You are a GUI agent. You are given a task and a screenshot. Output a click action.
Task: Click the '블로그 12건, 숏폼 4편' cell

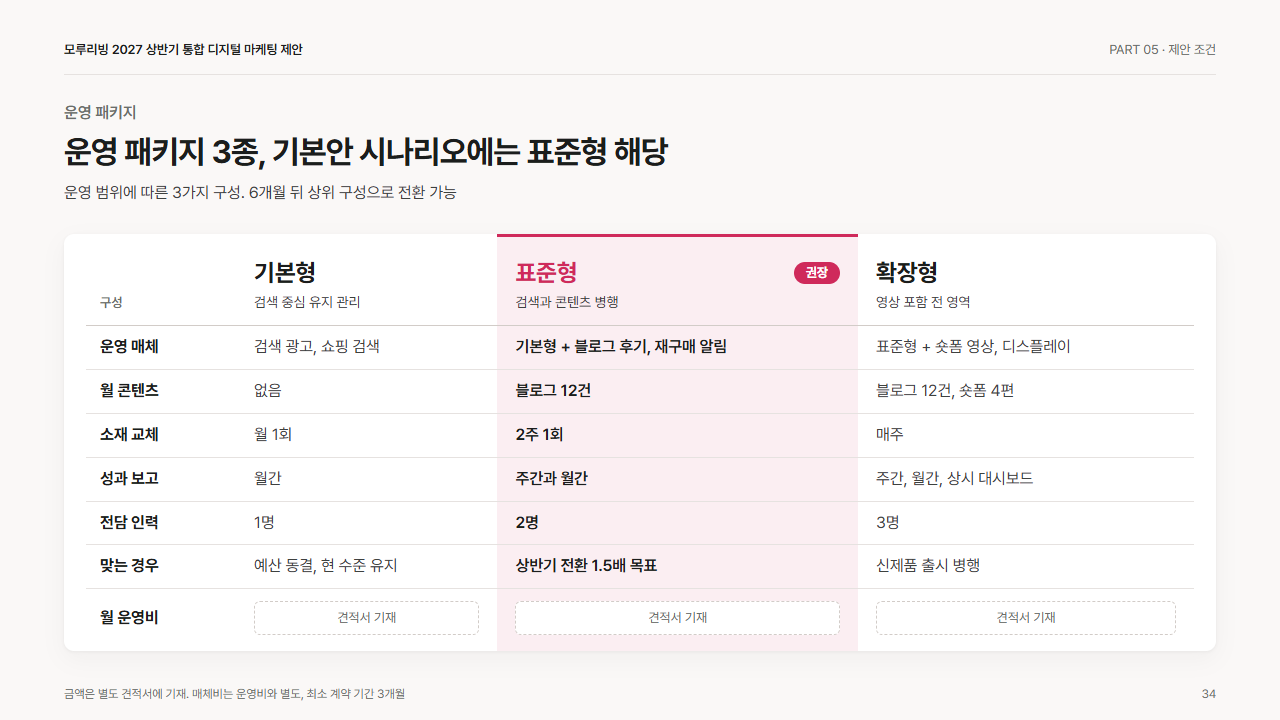tap(945, 391)
